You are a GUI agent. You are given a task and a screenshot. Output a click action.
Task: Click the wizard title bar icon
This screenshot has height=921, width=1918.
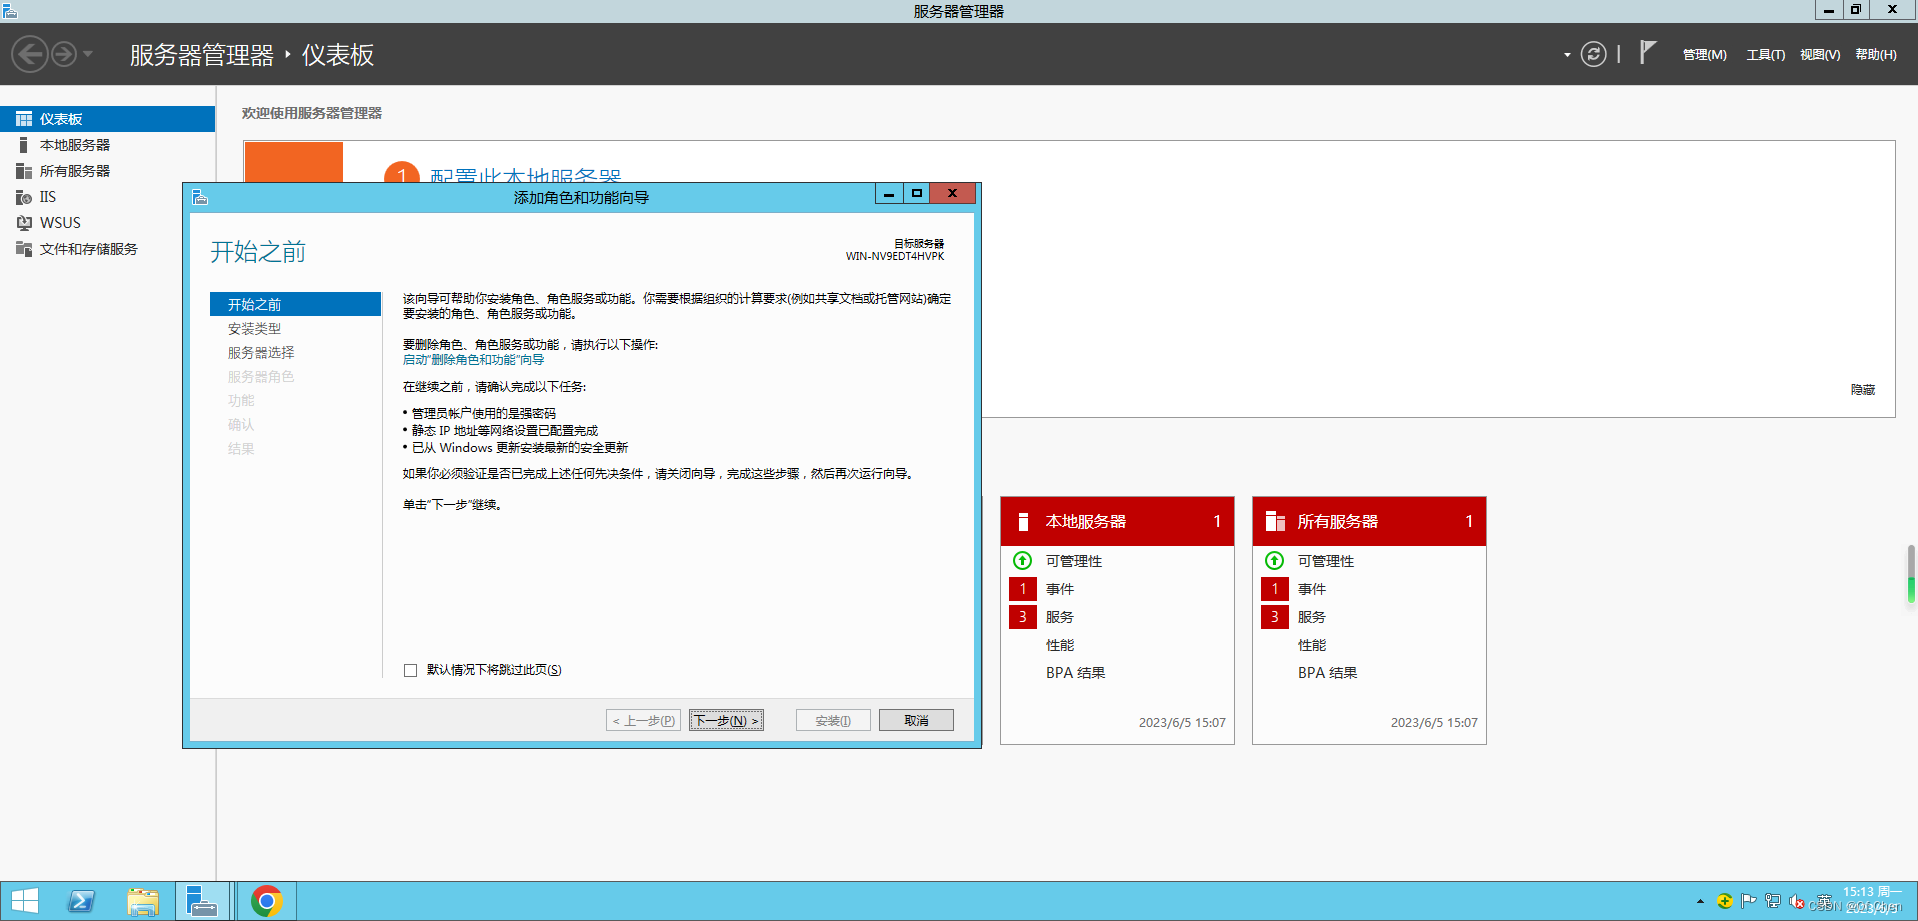tap(200, 197)
